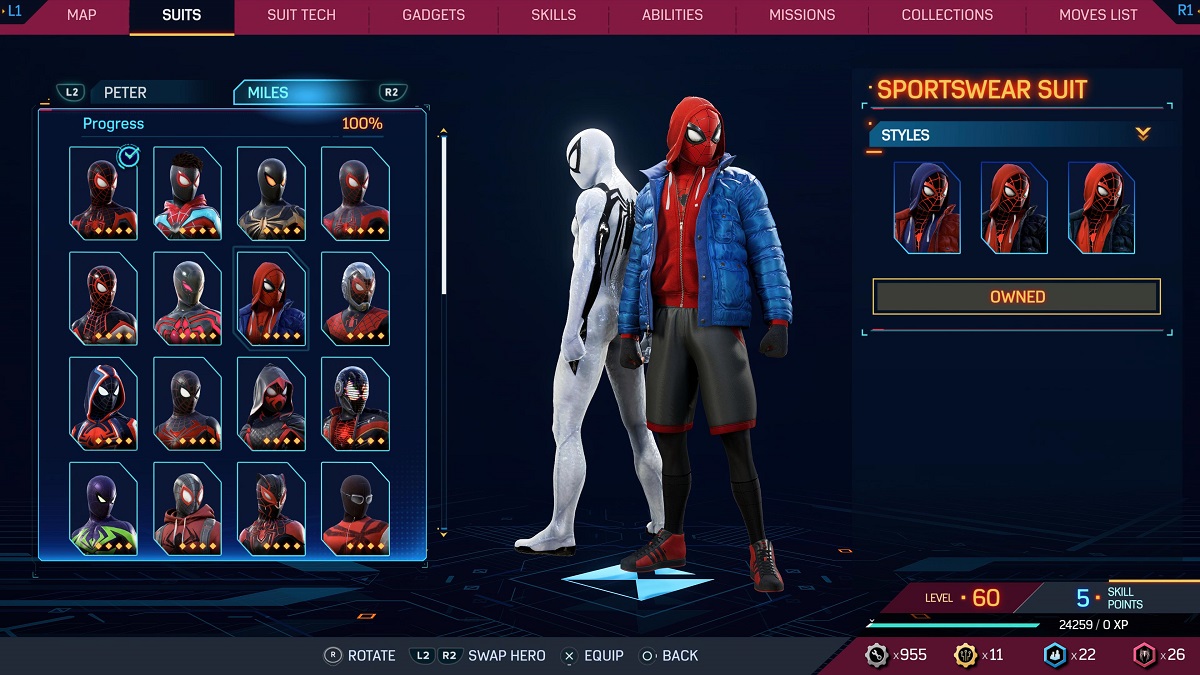The width and height of the screenshot is (1200, 675).
Task: Click the R1 shoulder button icon
Action: click(1186, 10)
